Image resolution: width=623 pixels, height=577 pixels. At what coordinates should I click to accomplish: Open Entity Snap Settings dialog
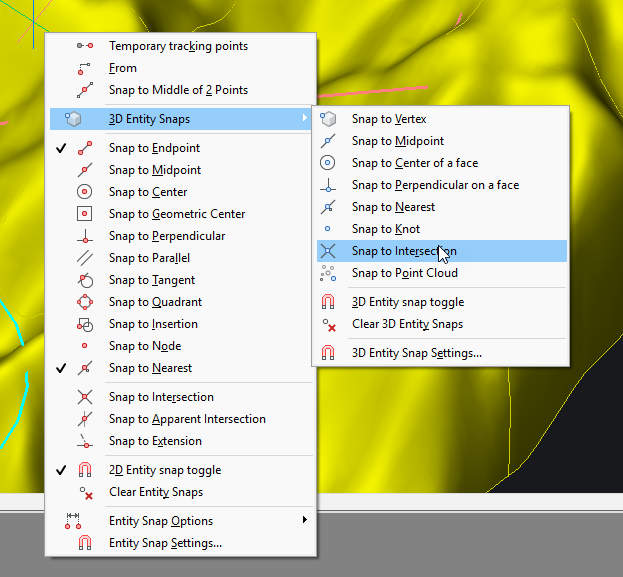[165, 543]
